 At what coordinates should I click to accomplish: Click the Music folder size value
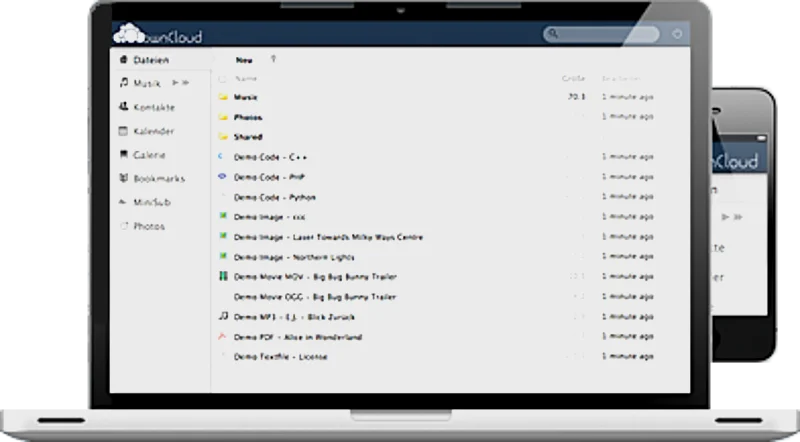point(577,97)
